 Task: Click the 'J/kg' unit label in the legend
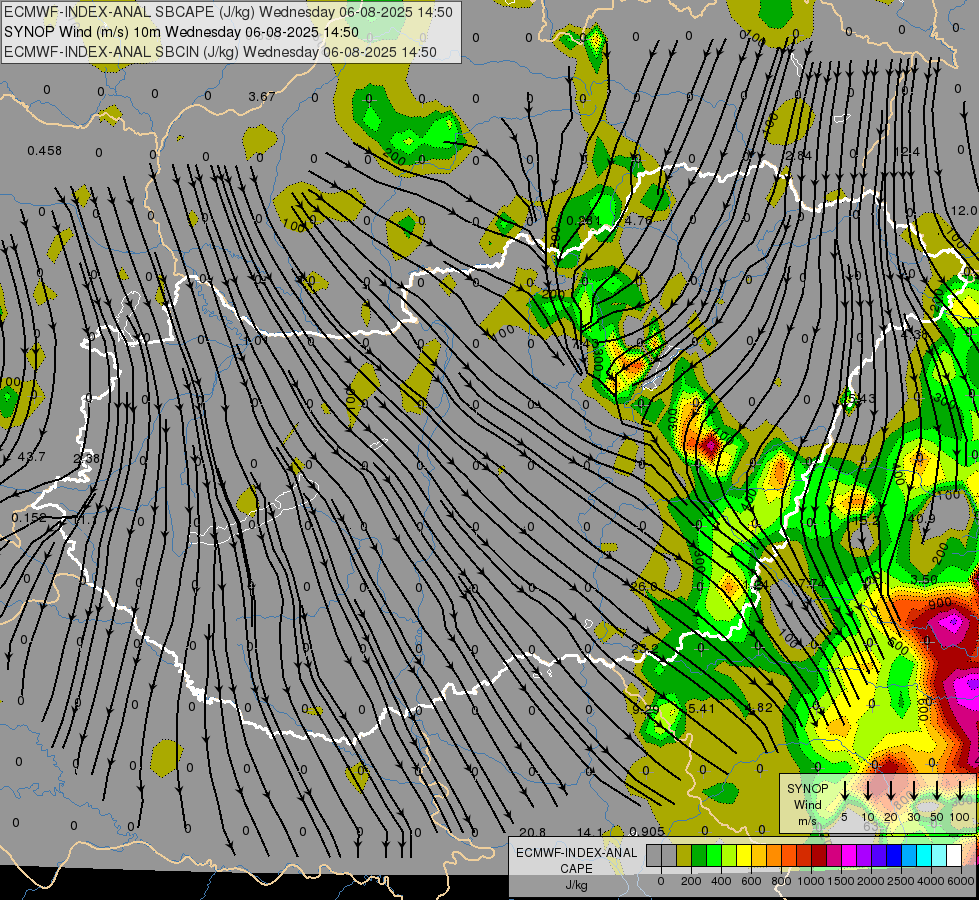click(576, 885)
